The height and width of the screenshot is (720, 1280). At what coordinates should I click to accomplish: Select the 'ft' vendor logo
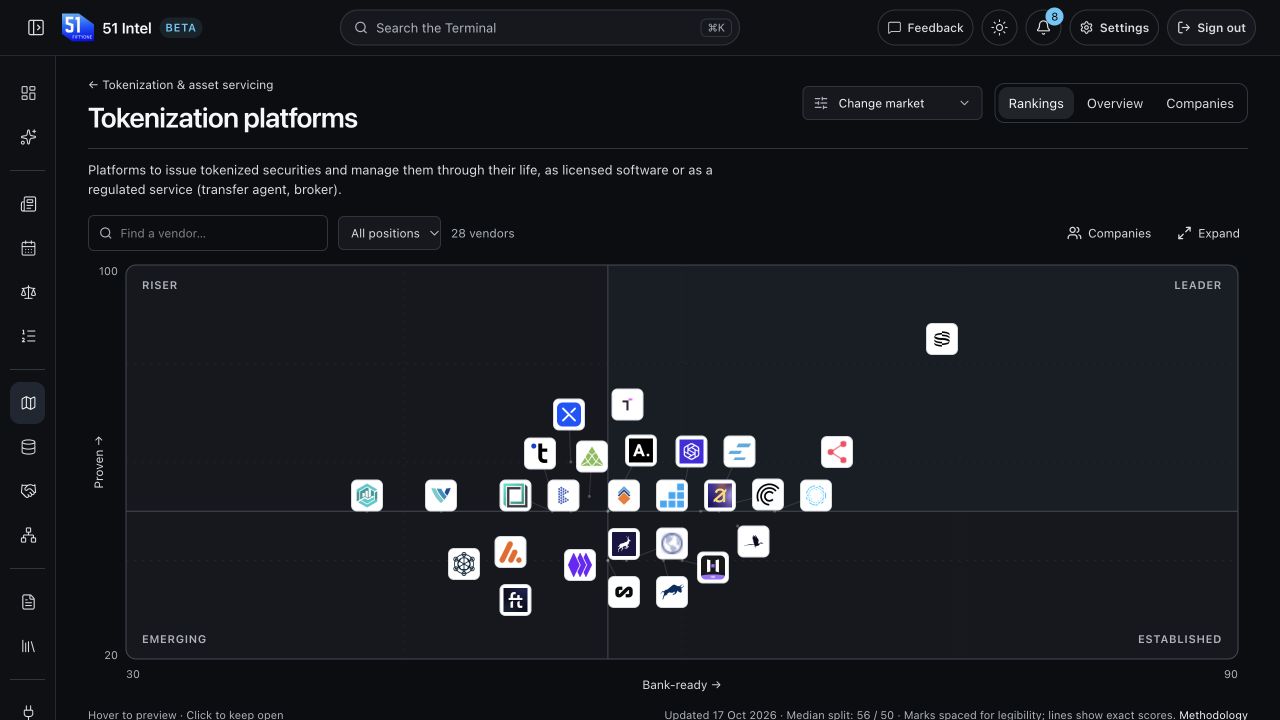point(516,600)
